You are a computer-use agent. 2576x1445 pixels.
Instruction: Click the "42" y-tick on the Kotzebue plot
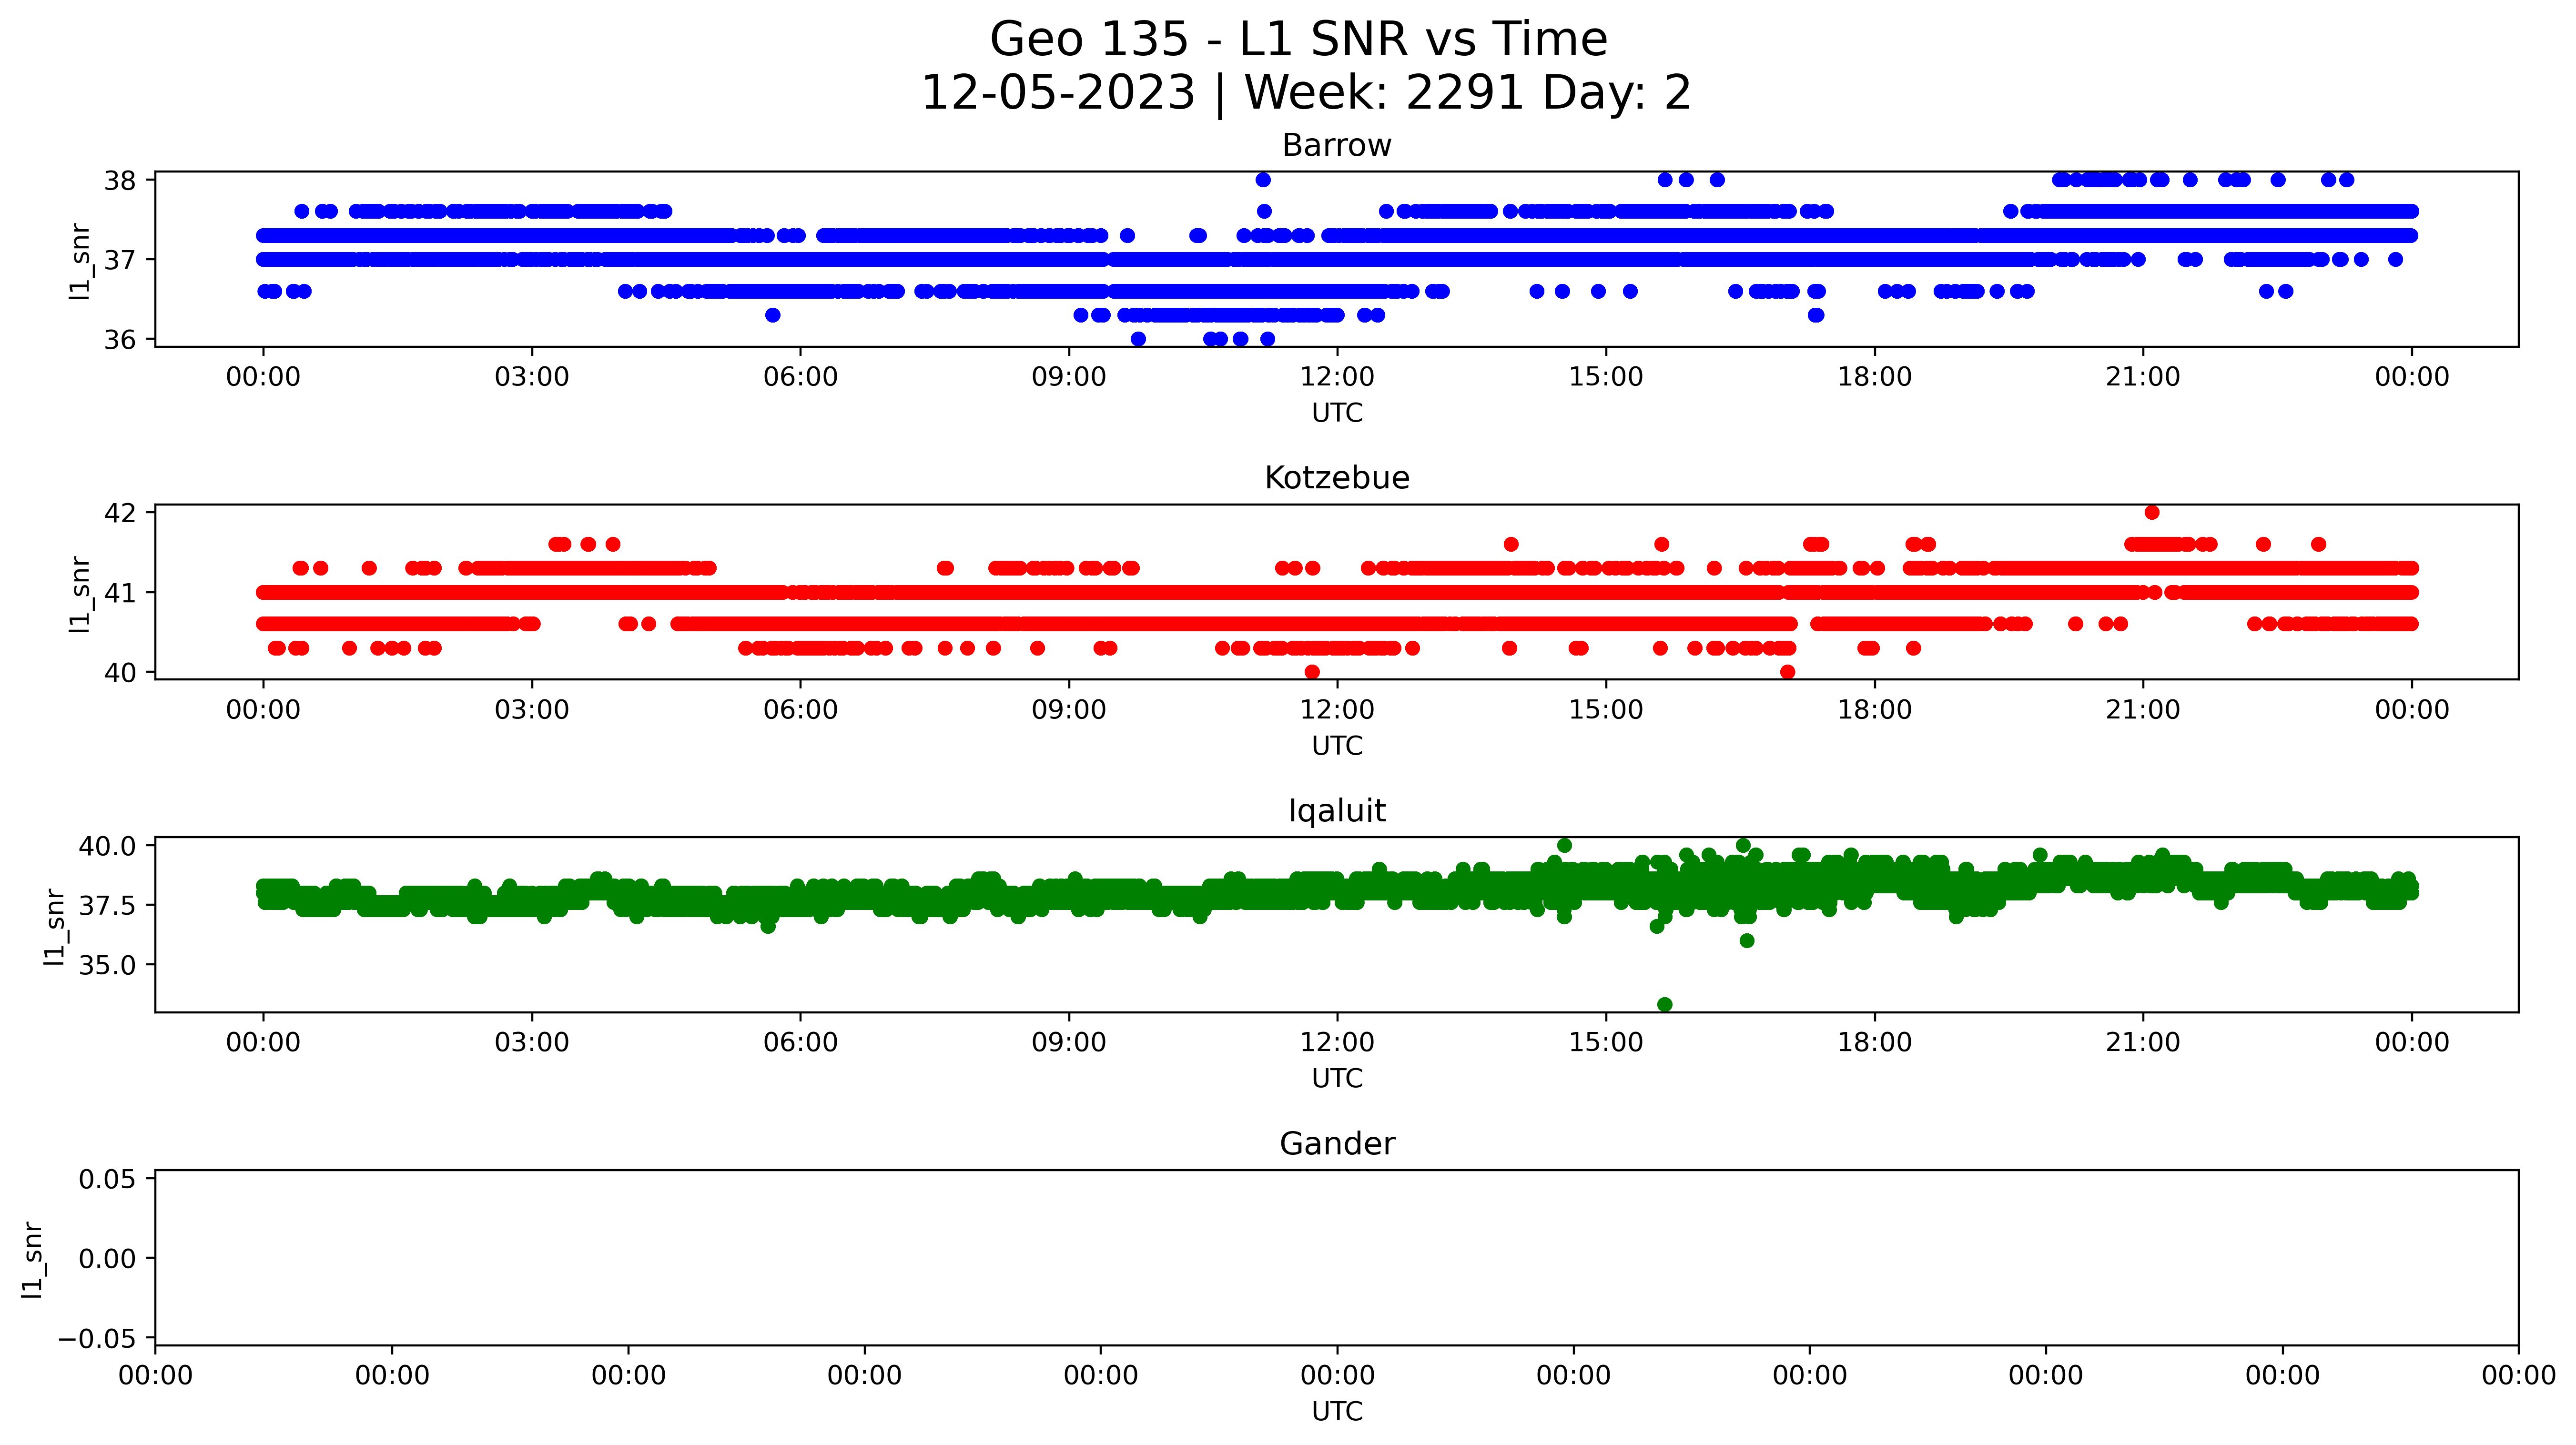click(x=120, y=514)
